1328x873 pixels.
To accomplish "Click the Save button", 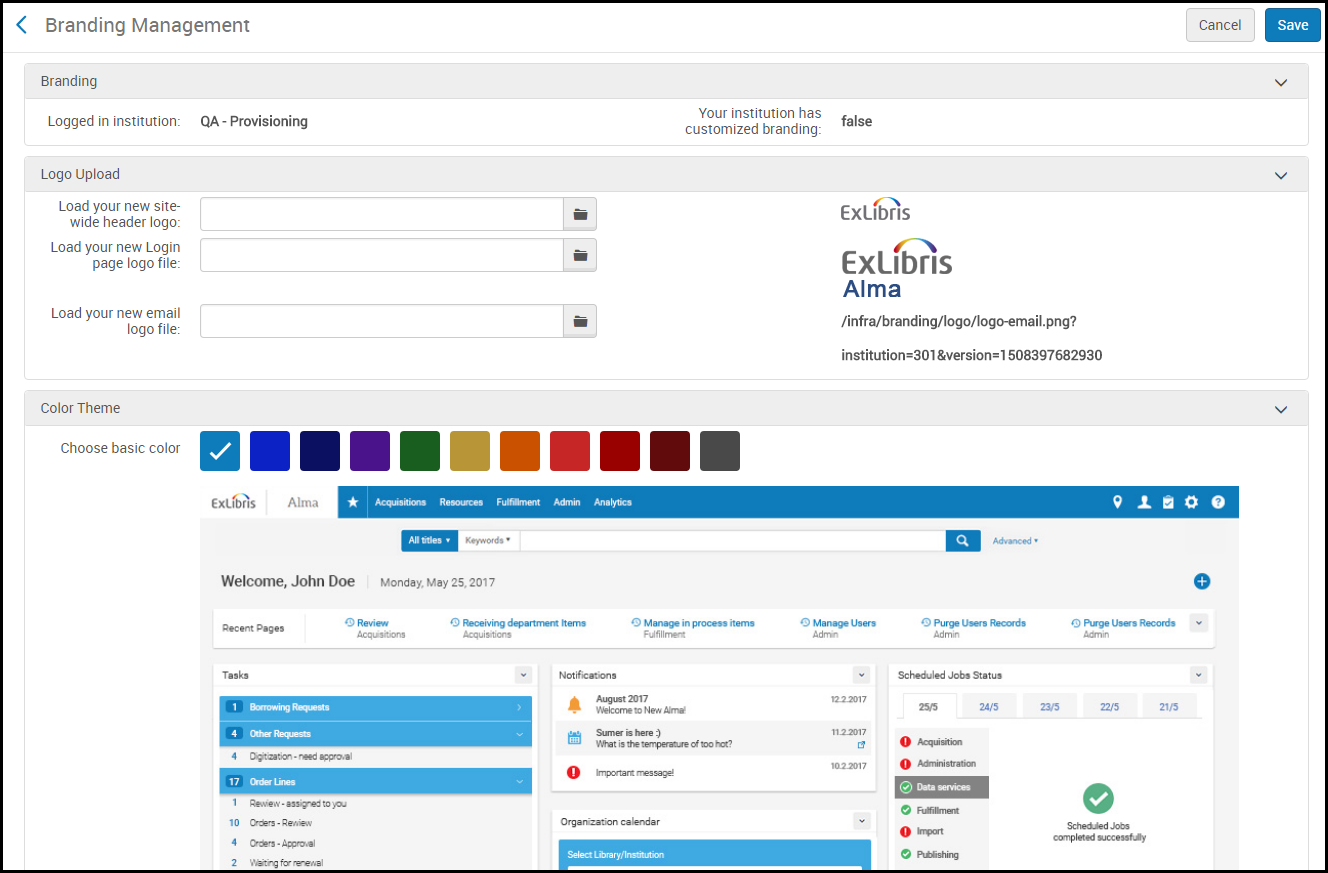I will pos(1293,25).
